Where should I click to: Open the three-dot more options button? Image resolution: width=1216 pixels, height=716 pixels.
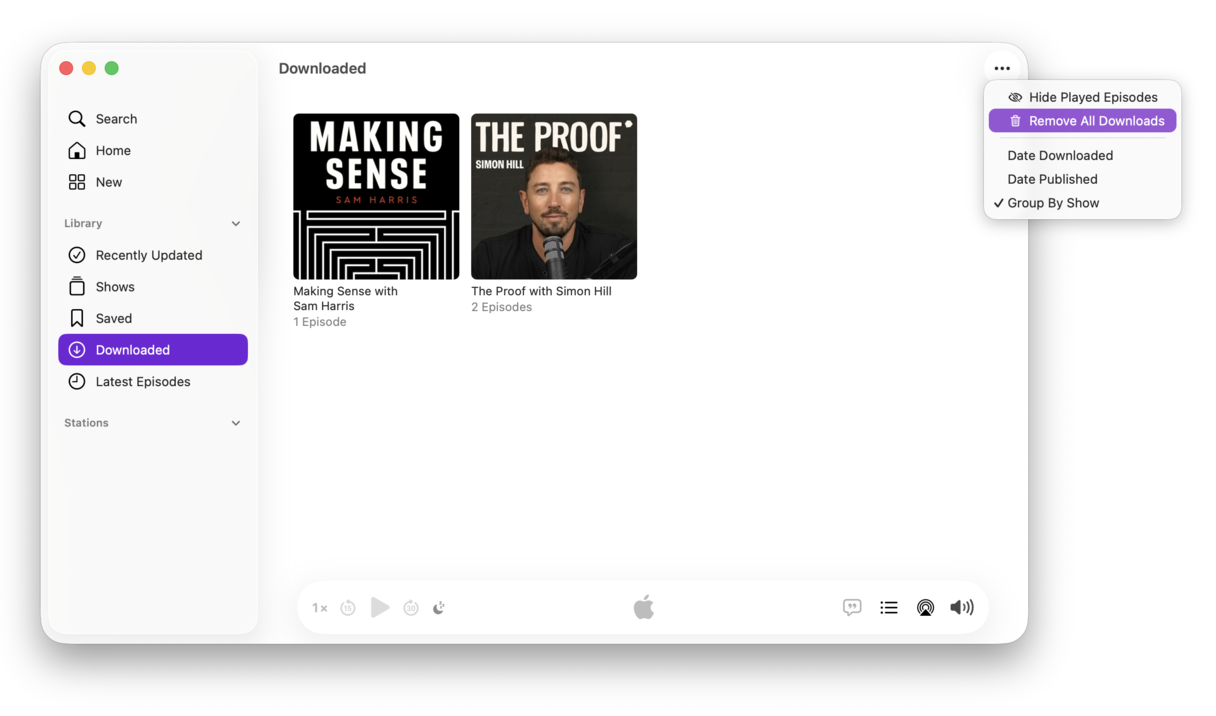(x=1002, y=68)
